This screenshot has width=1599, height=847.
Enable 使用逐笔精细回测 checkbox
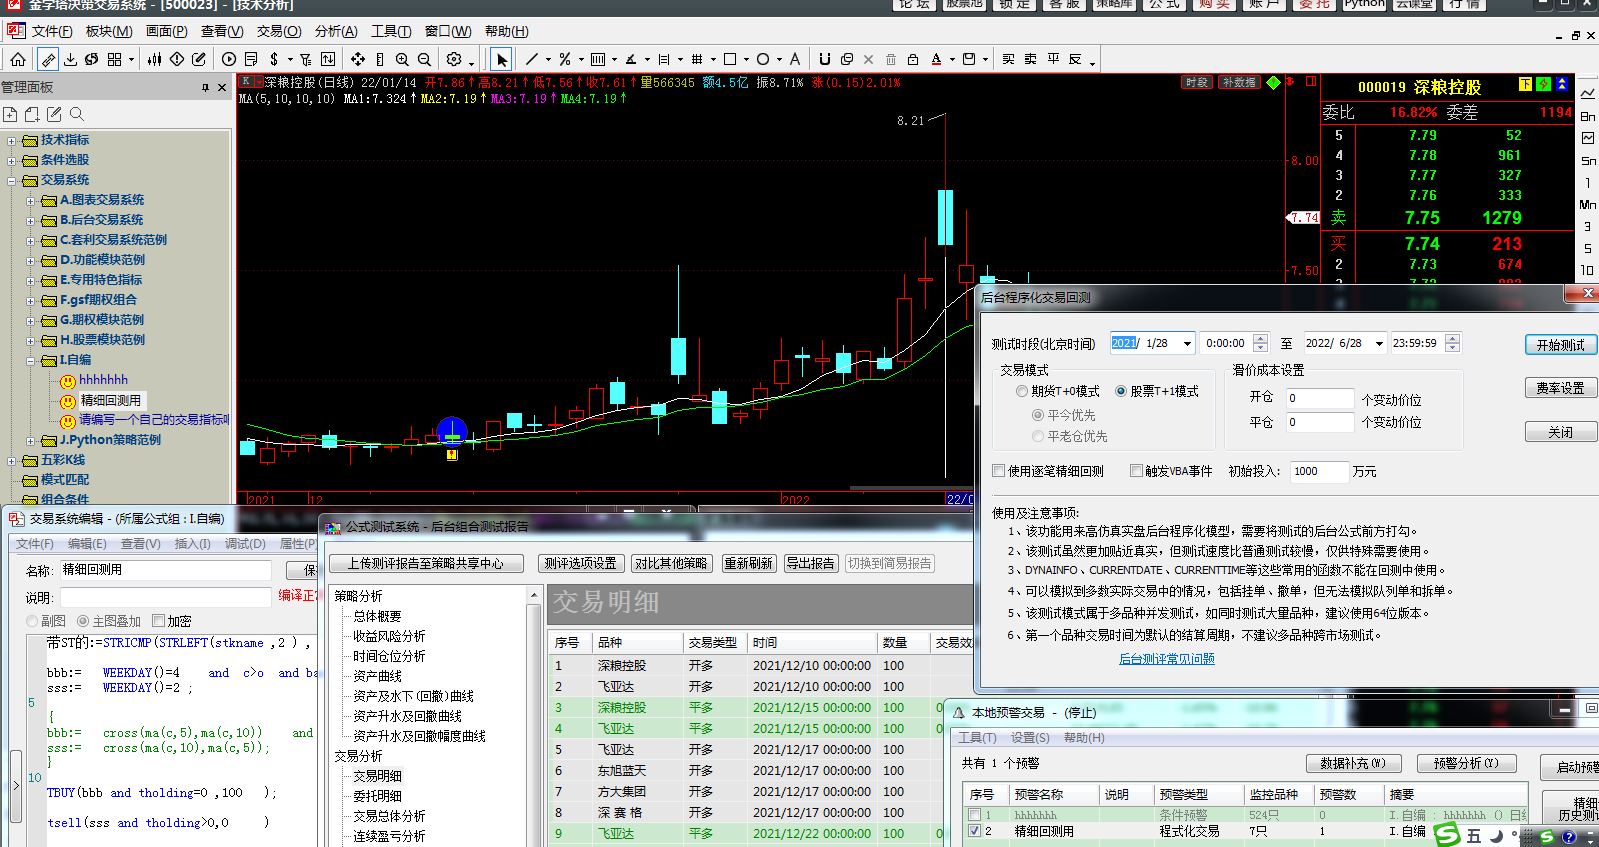pyautogui.click(x=999, y=470)
